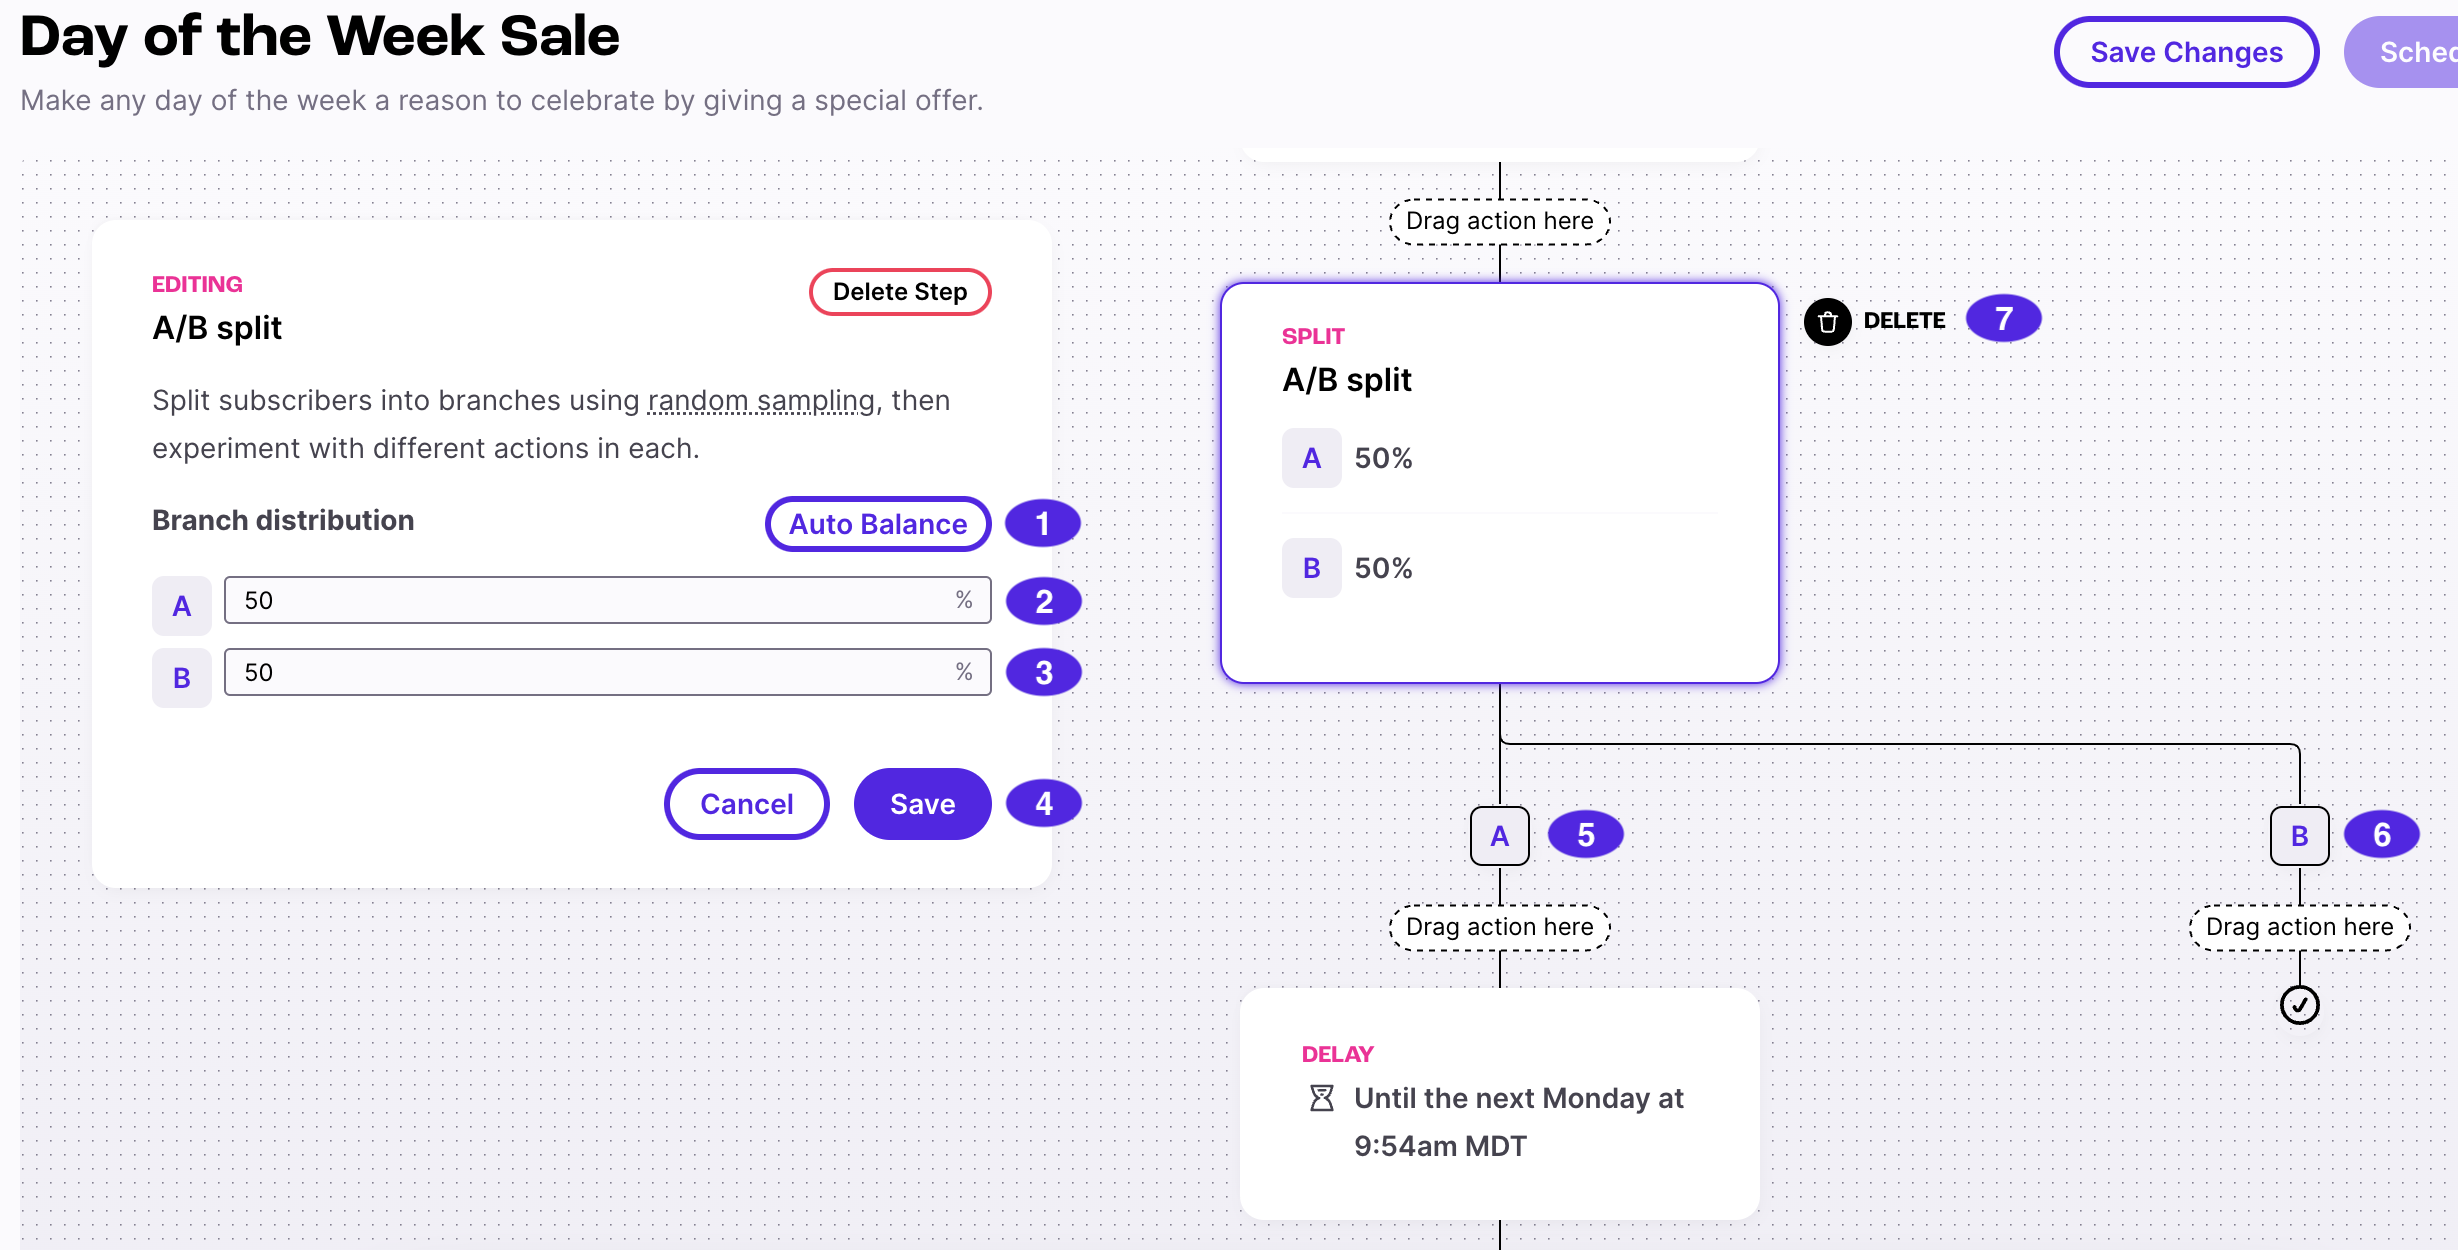Select branch A node on the flow

click(x=1499, y=836)
